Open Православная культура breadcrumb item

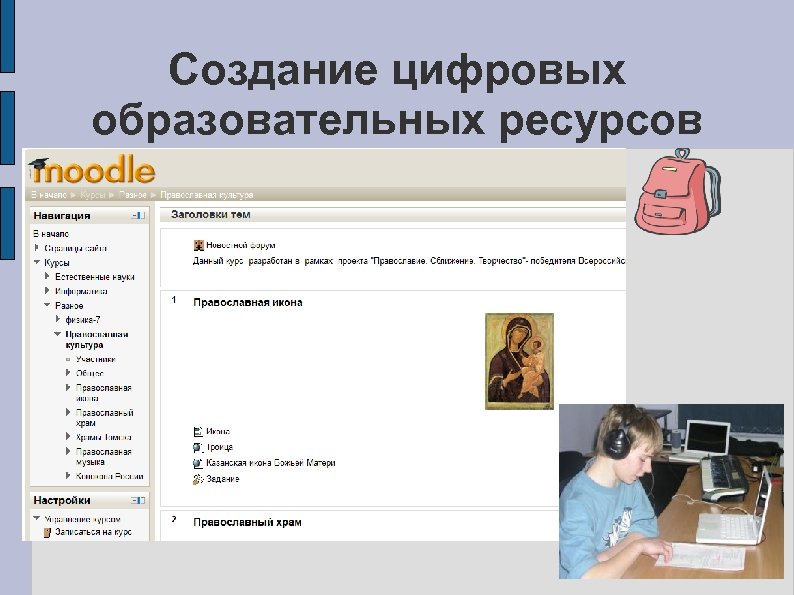(x=207, y=195)
